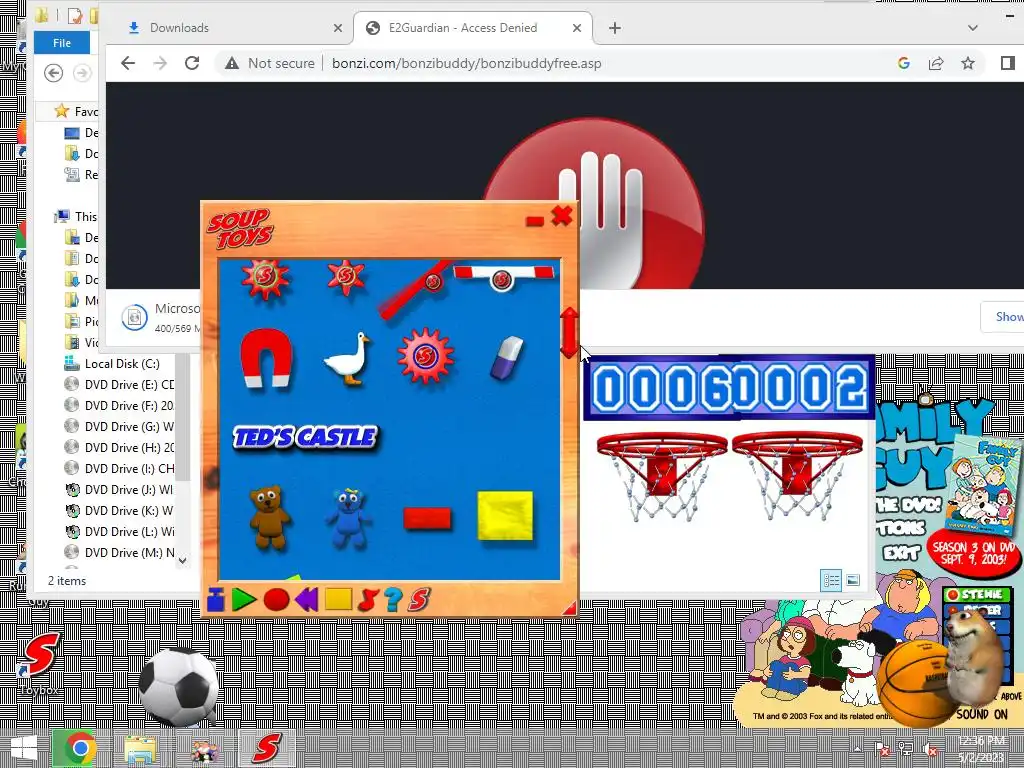The image size is (1024, 768).
Task: Click the purple rewind arrows in Soup Toys
Action: click(306, 599)
